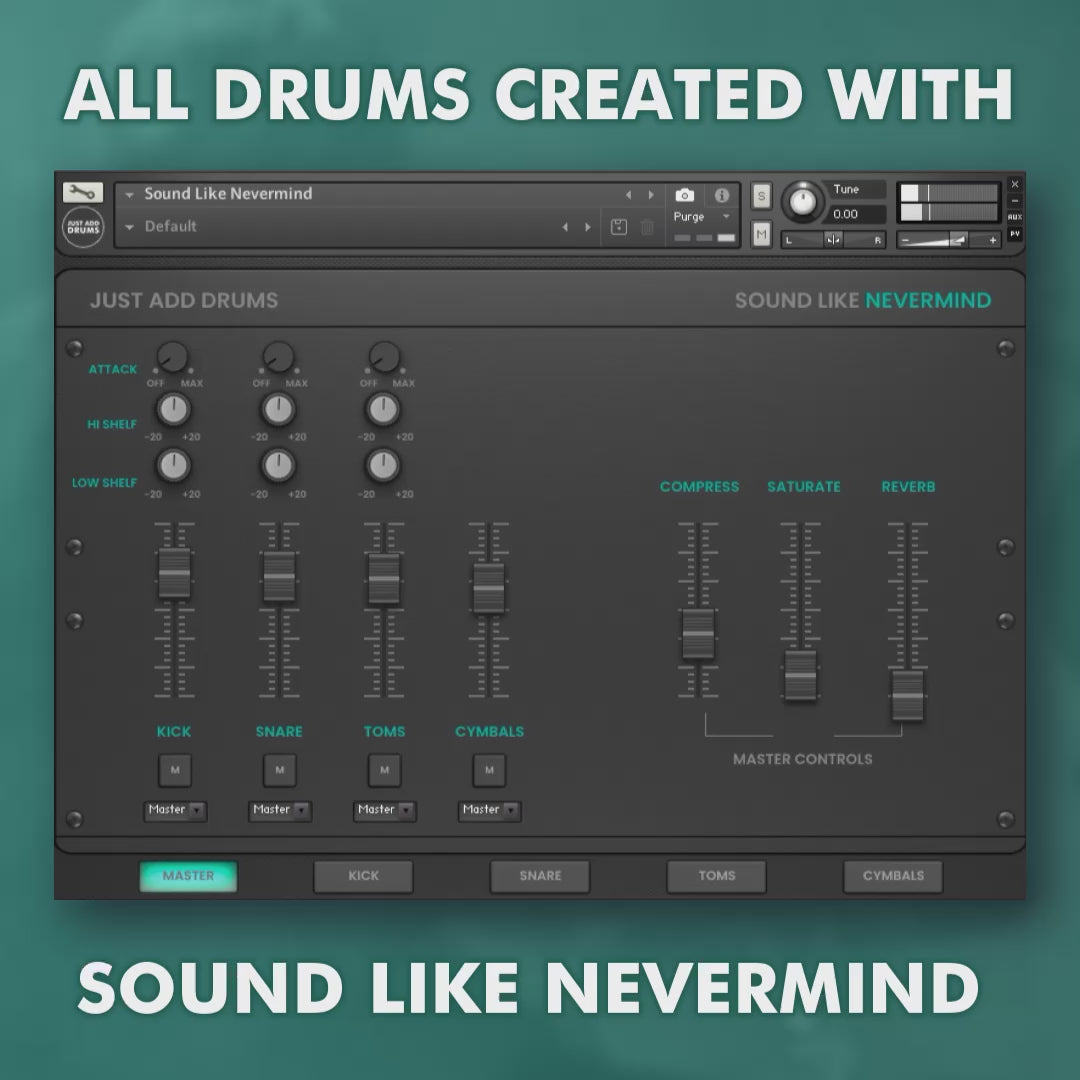Mute the Cymbals channel
The width and height of the screenshot is (1080, 1080).
[x=489, y=770]
